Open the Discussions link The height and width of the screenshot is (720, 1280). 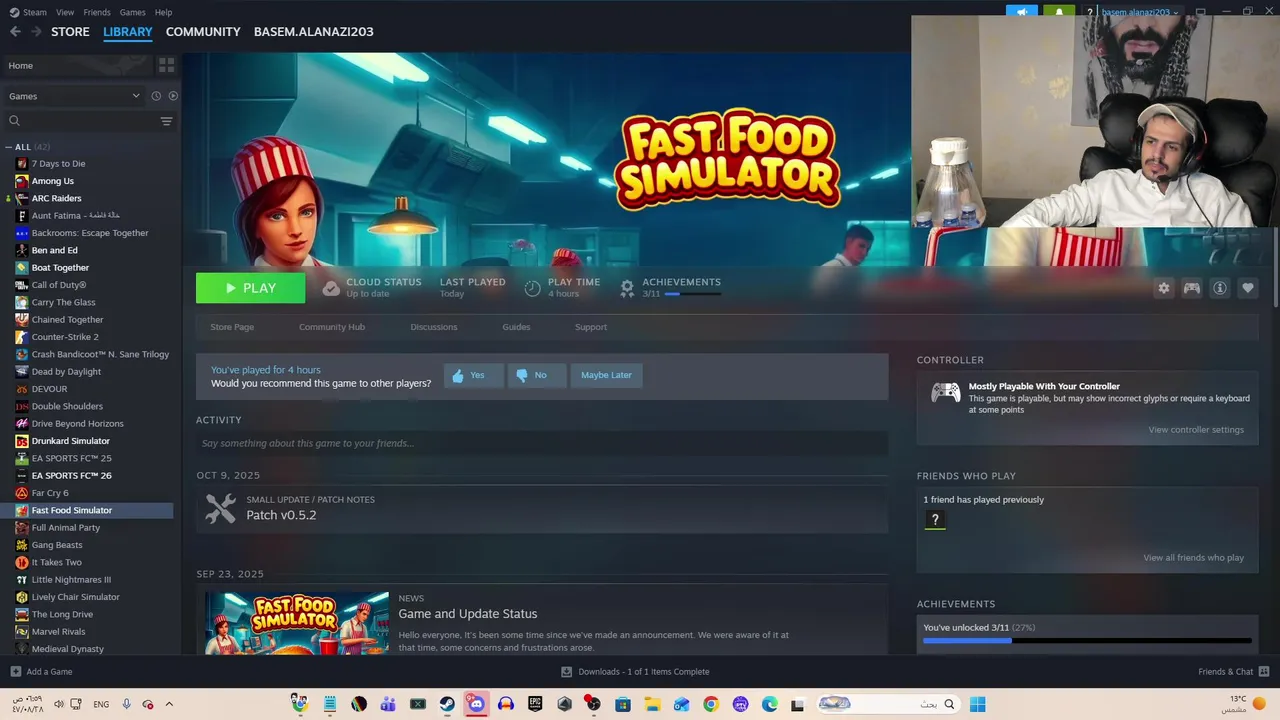click(x=434, y=327)
